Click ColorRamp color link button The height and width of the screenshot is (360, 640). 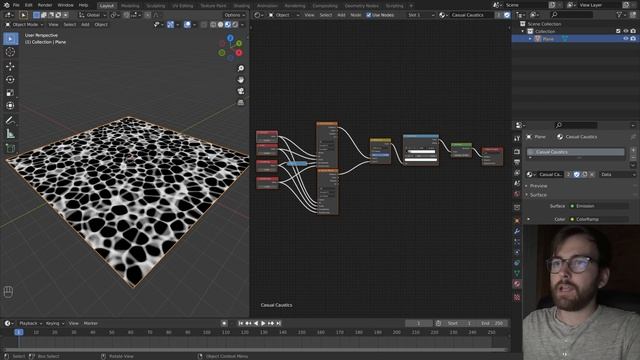[x=599, y=220]
